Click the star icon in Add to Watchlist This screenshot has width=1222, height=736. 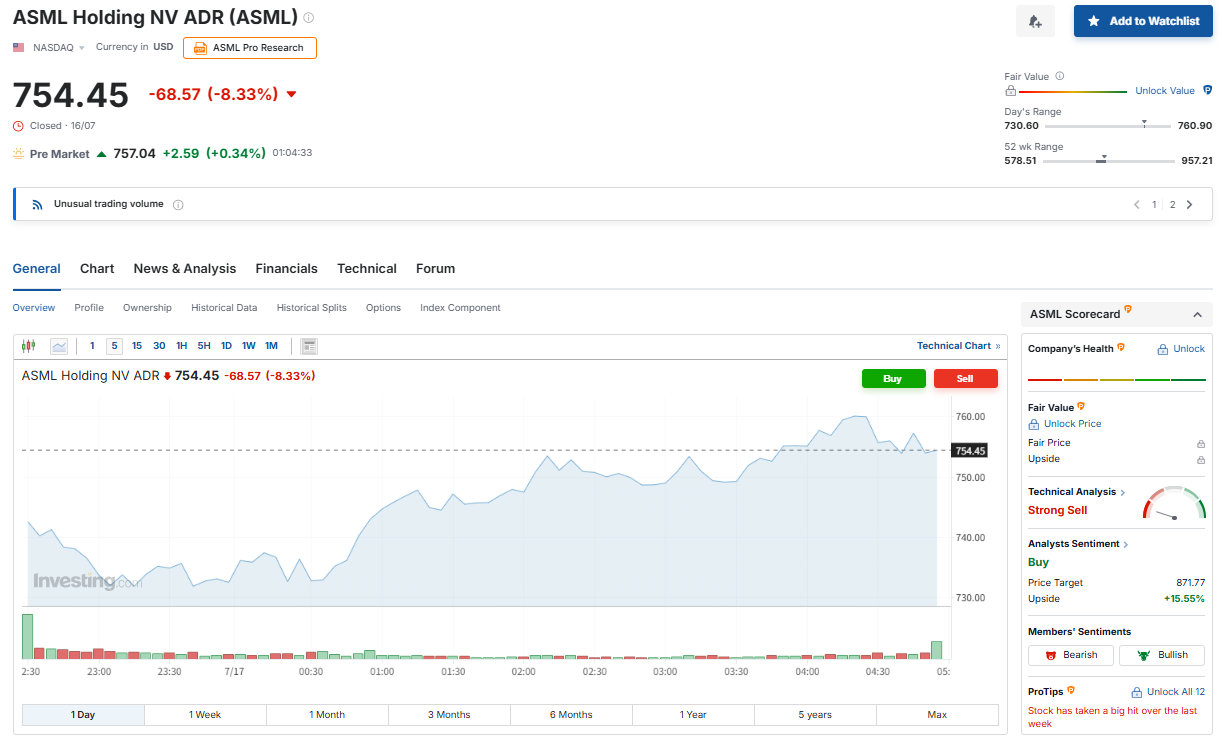(x=1093, y=21)
